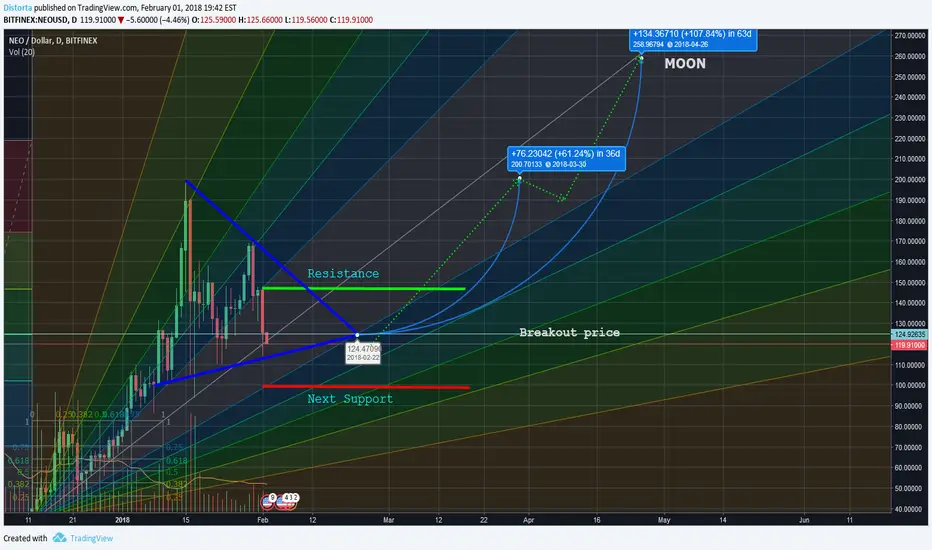Click the 200.00000 price axis label

pos(909,180)
